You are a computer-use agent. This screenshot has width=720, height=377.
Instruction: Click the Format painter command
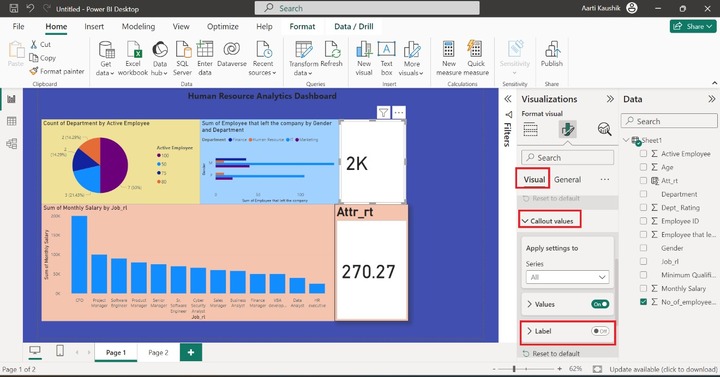57,71
